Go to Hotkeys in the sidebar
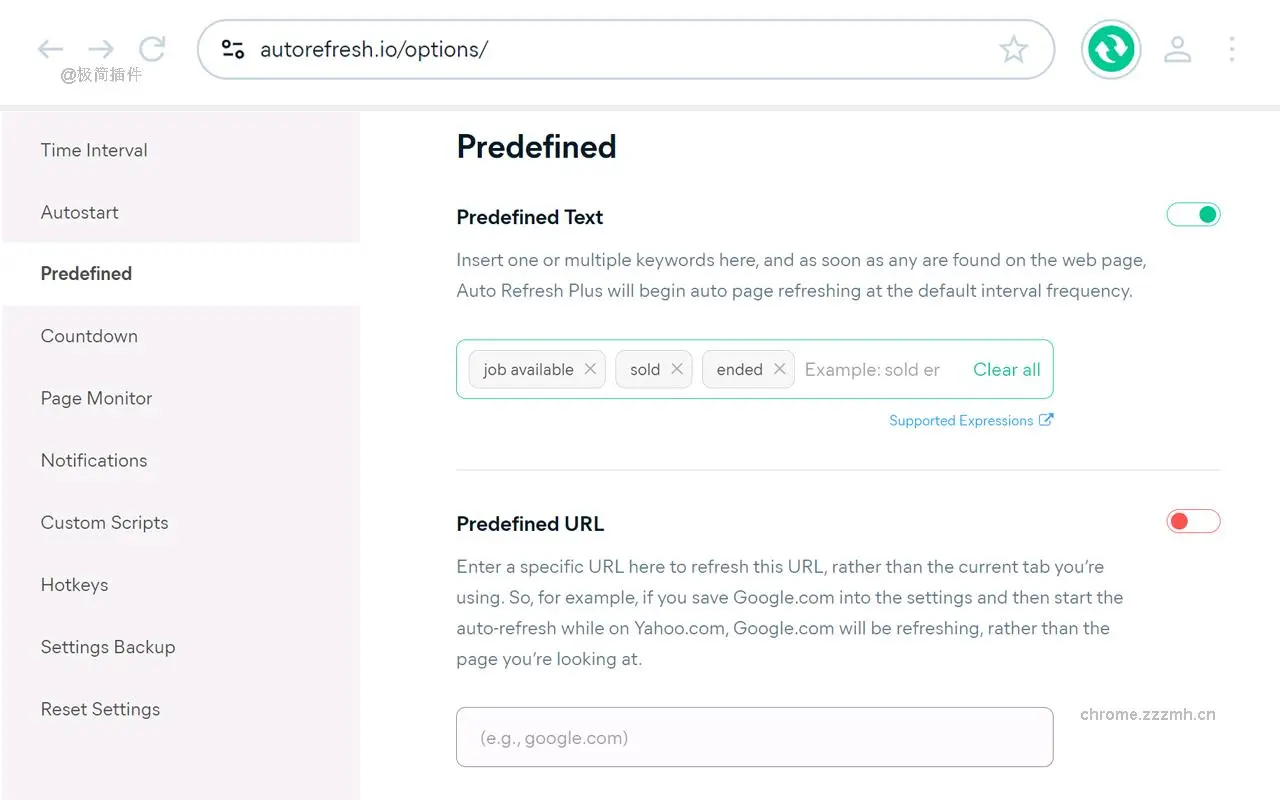Screen dimensions: 1280x800 coord(74,585)
